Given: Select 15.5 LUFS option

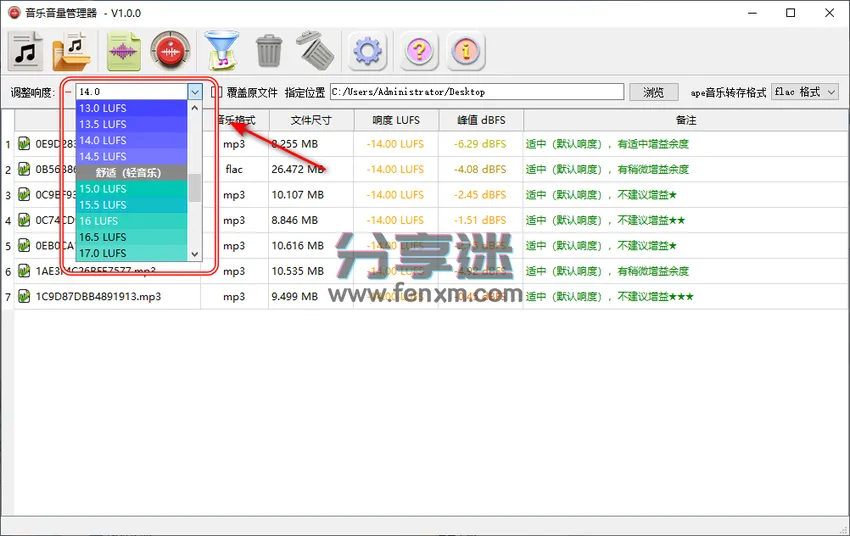Looking at the screenshot, I should [132, 205].
